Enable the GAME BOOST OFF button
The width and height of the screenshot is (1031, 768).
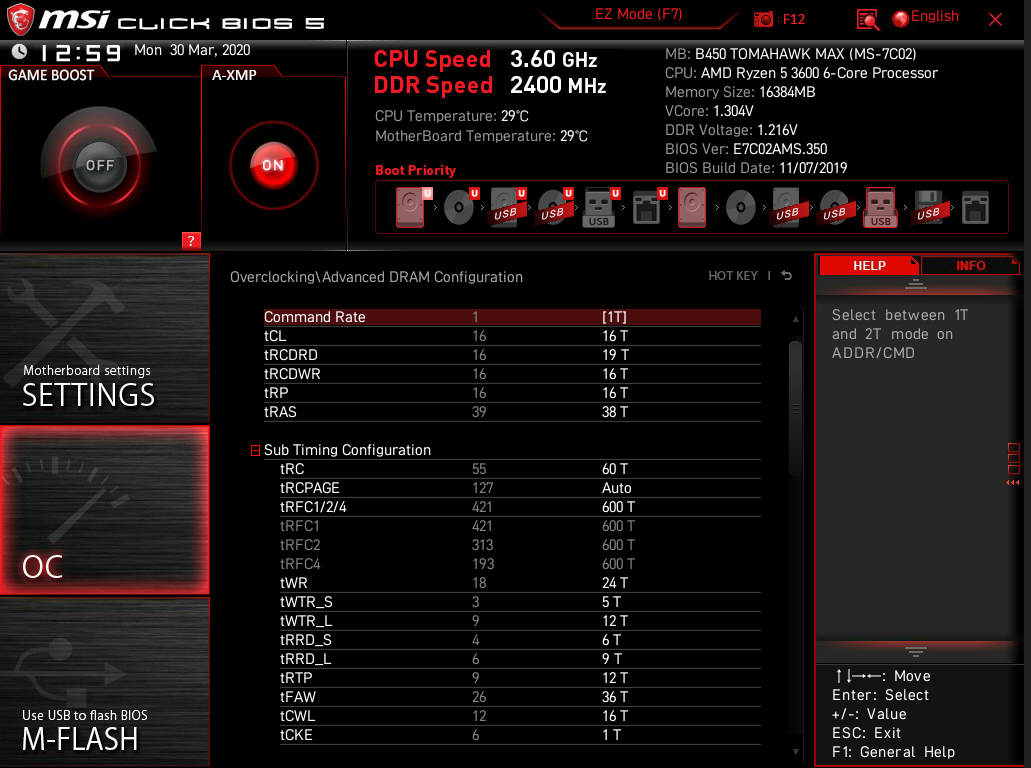tap(97, 164)
